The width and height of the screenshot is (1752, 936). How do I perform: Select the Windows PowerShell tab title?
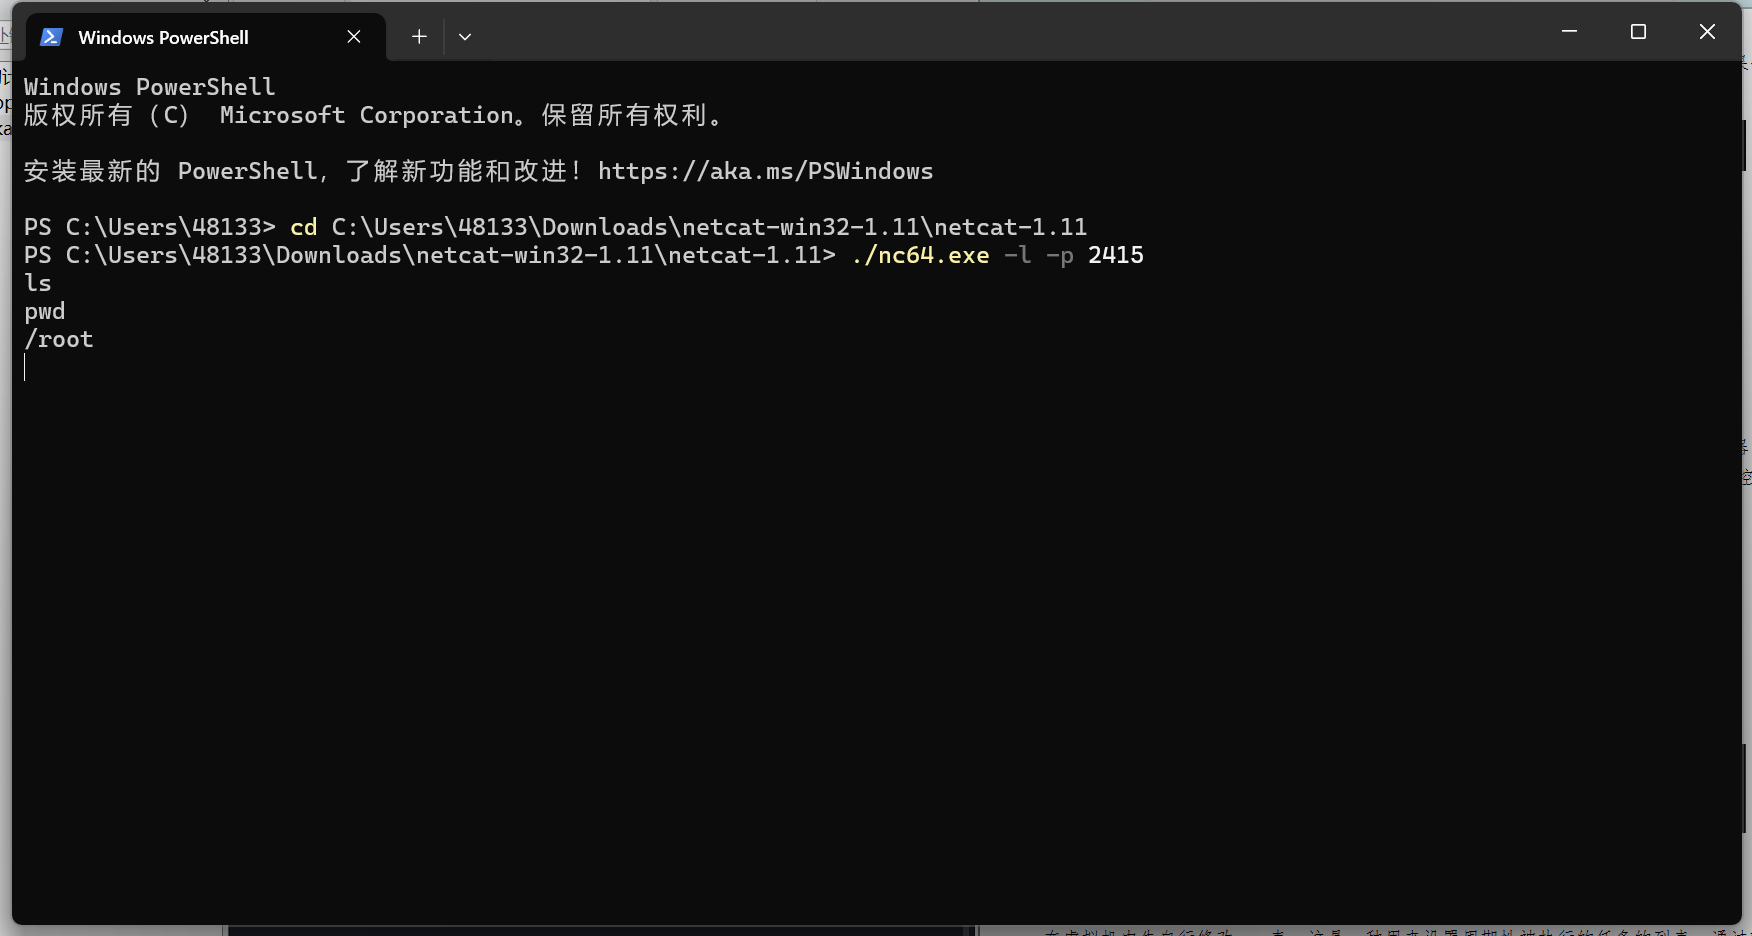coord(163,37)
